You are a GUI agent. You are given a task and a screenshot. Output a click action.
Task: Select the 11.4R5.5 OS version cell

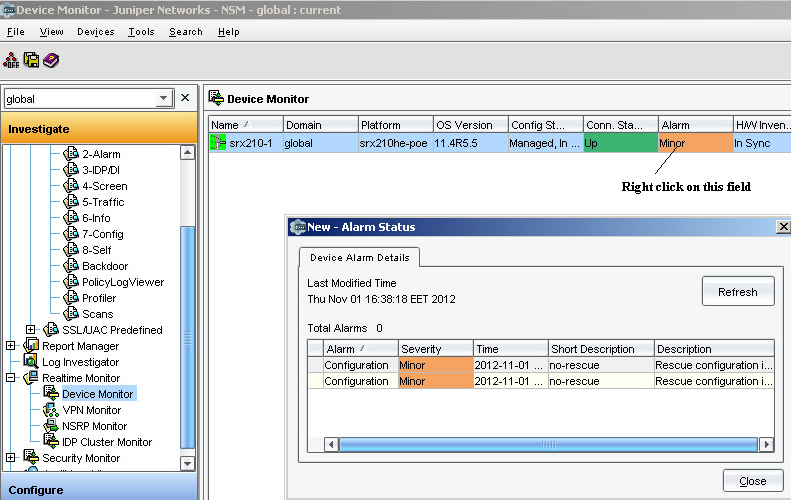coord(470,143)
